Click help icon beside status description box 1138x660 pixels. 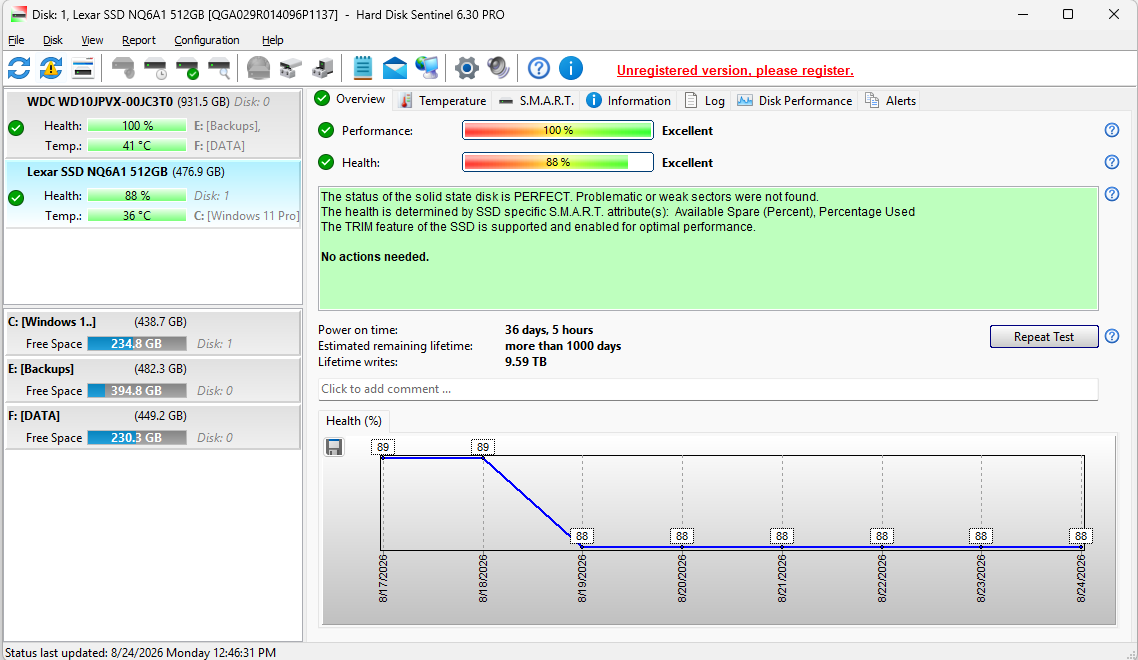click(x=1112, y=194)
